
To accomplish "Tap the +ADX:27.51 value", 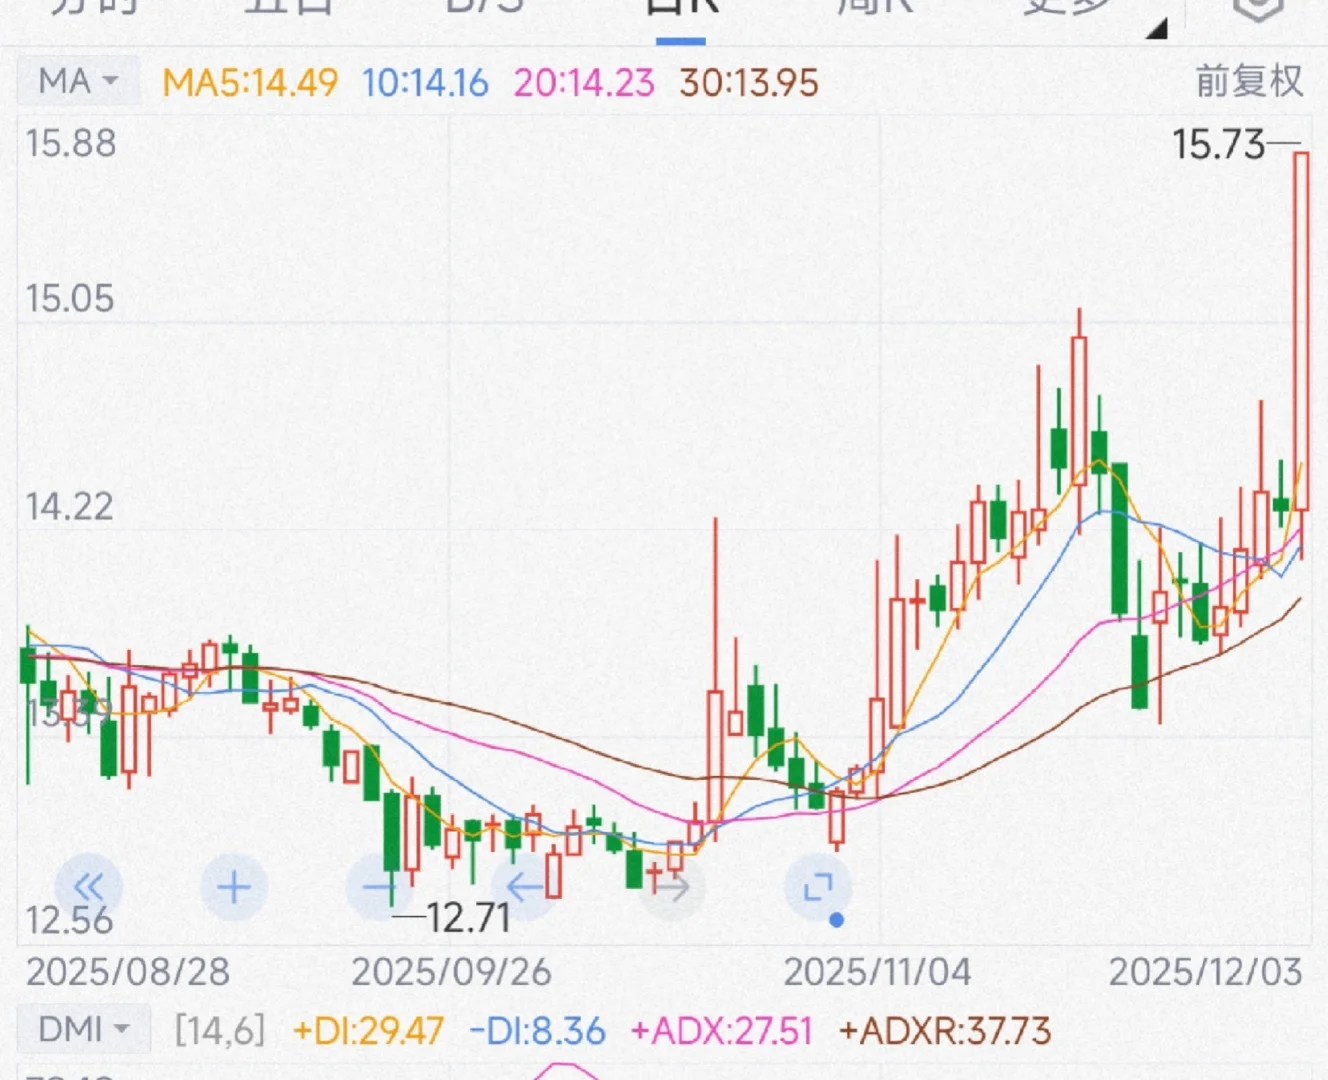I will 722,1031.
